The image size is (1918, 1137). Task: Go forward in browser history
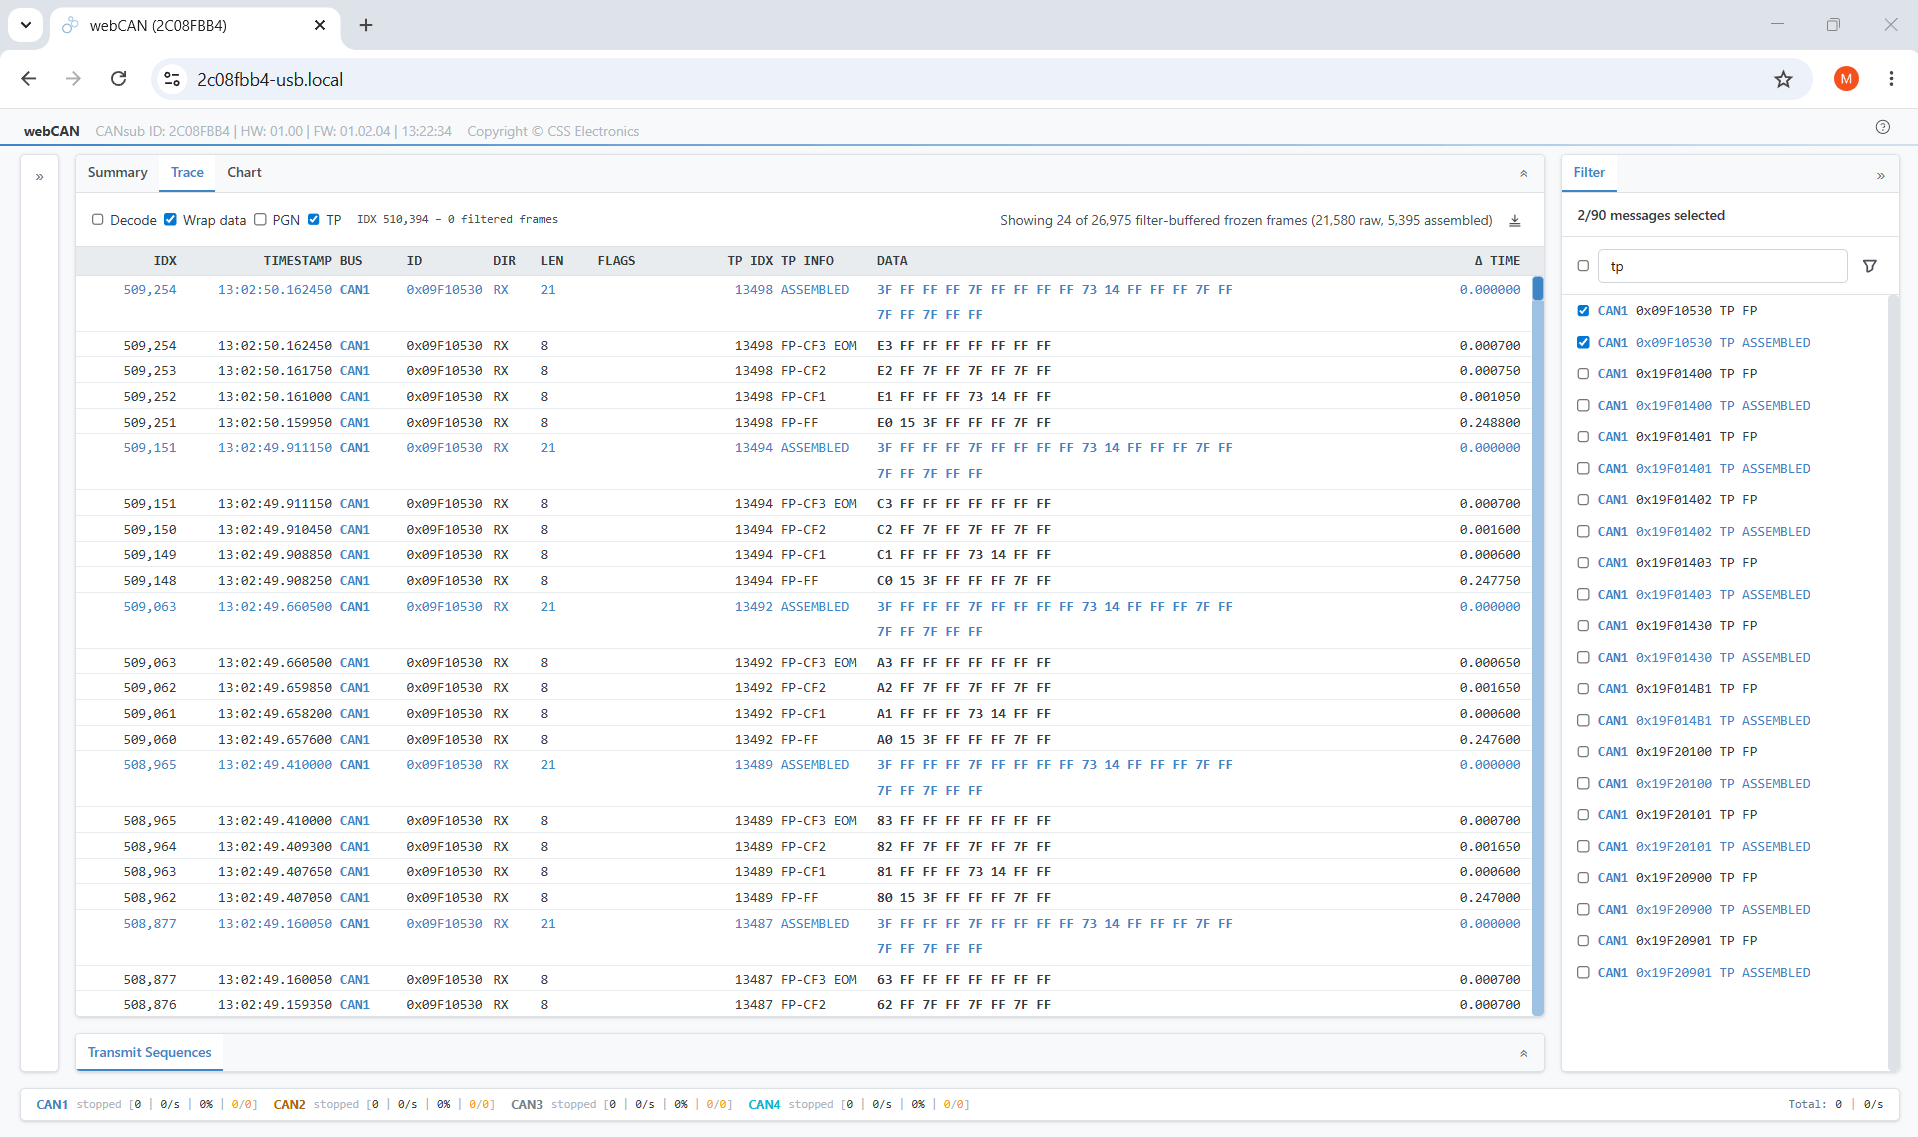73,79
